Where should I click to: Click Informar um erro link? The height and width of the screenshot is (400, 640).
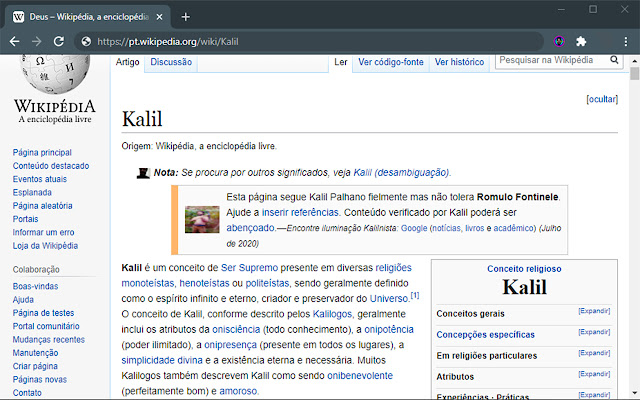tap(43, 232)
